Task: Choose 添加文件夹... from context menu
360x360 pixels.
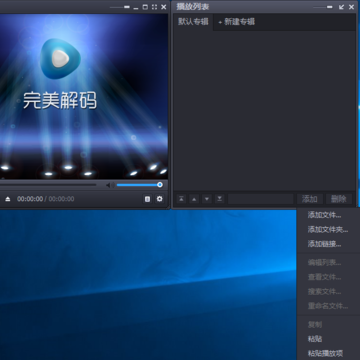Action: click(328, 229)
